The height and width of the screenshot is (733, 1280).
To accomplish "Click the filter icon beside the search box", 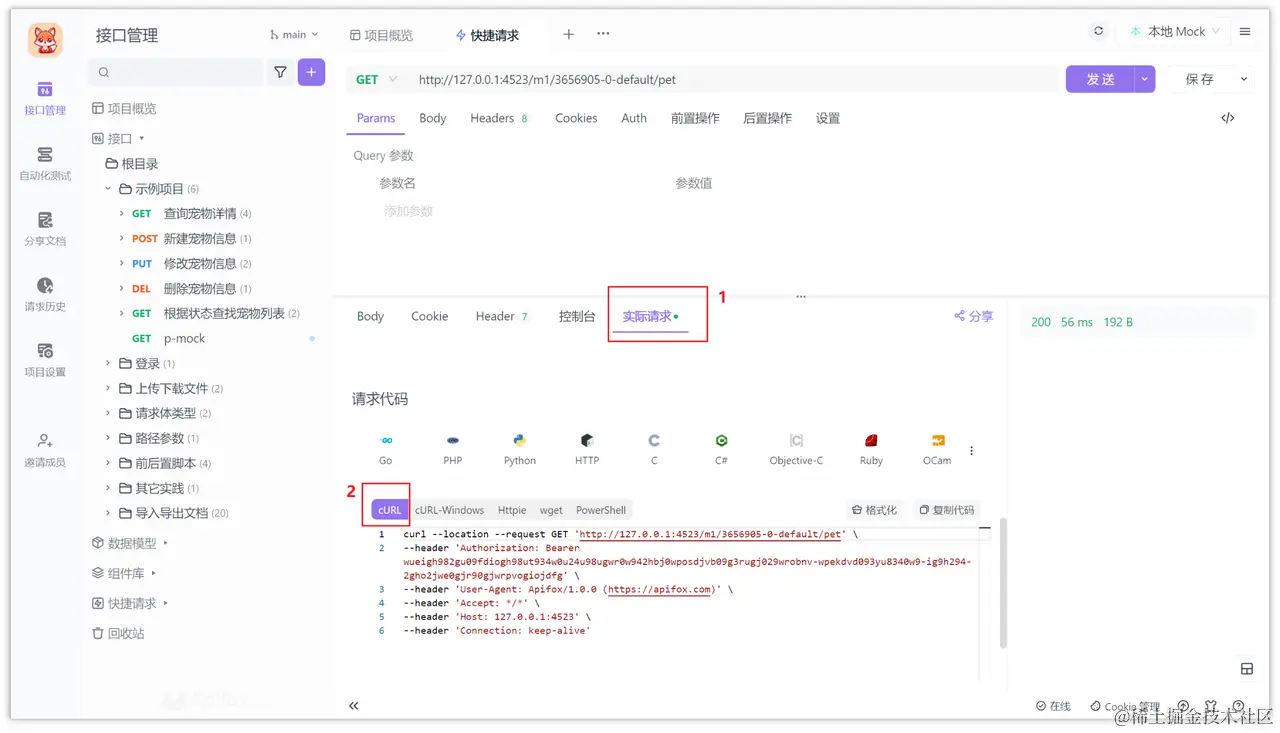I will tap(280, 72).
